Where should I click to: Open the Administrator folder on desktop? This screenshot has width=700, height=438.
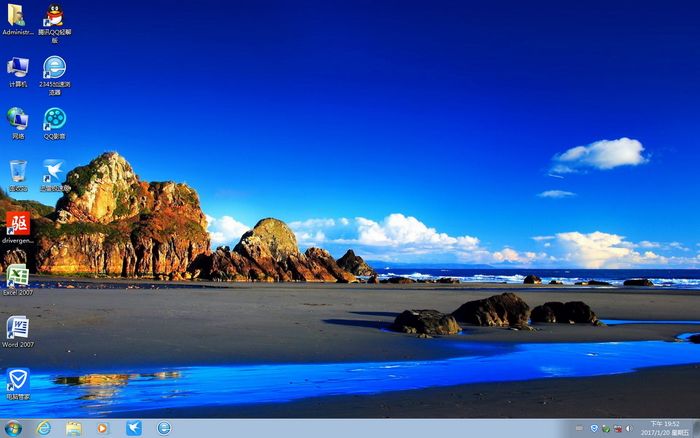17,16
